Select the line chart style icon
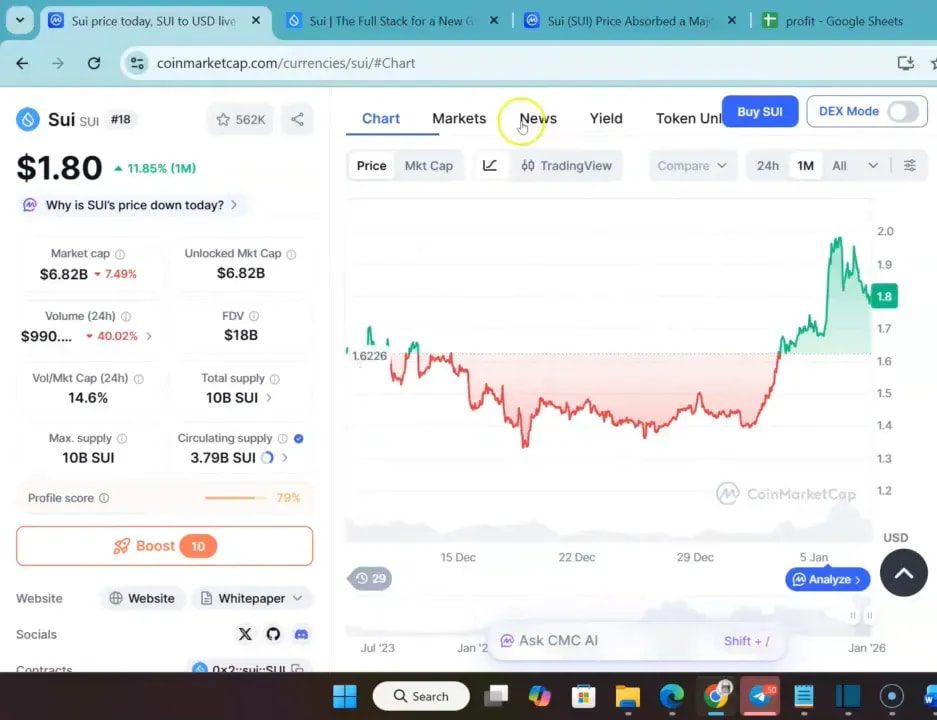937x720 pixels. click(489, 165)
